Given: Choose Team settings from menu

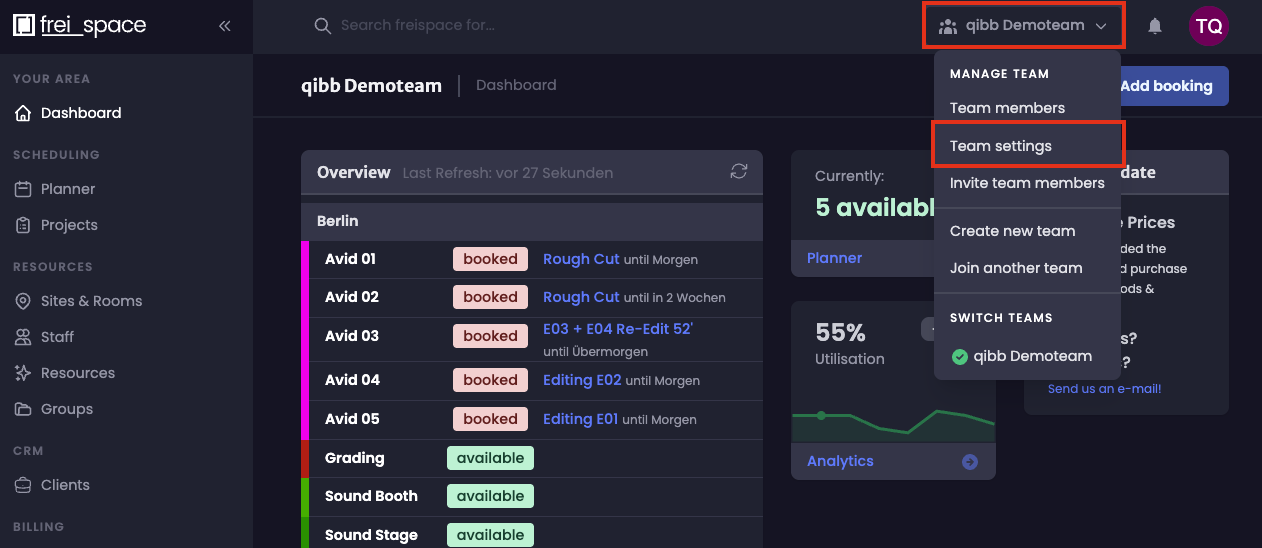Looking at the screenshot, I should coord(1001,146).
